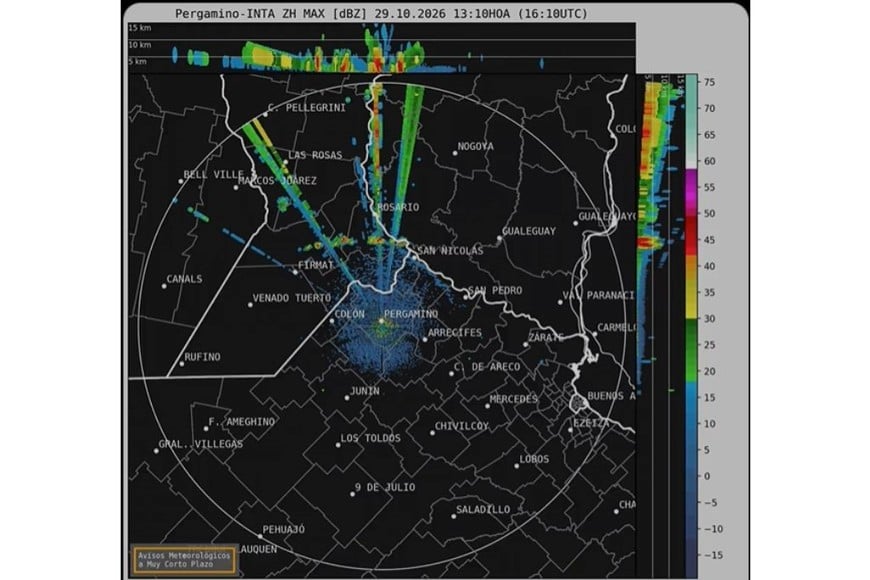870x580 pixels.
Task: Click the SAN PEDRO label
Action: pos(495,291)
